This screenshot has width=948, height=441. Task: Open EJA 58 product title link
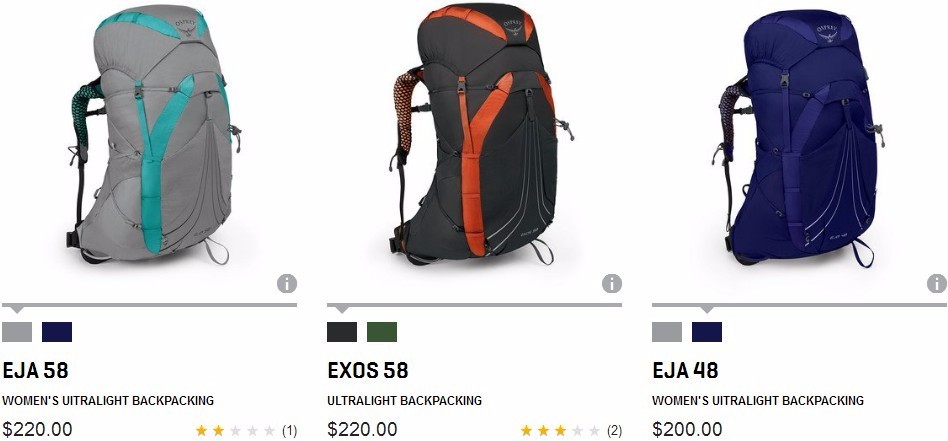click(x=36, y=370)
